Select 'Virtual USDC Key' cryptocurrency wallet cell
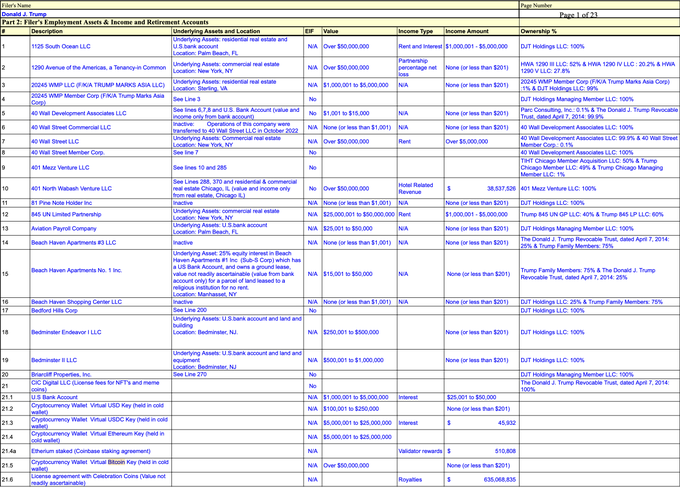Viewport: 680px width, 487px height. [99, 423]
